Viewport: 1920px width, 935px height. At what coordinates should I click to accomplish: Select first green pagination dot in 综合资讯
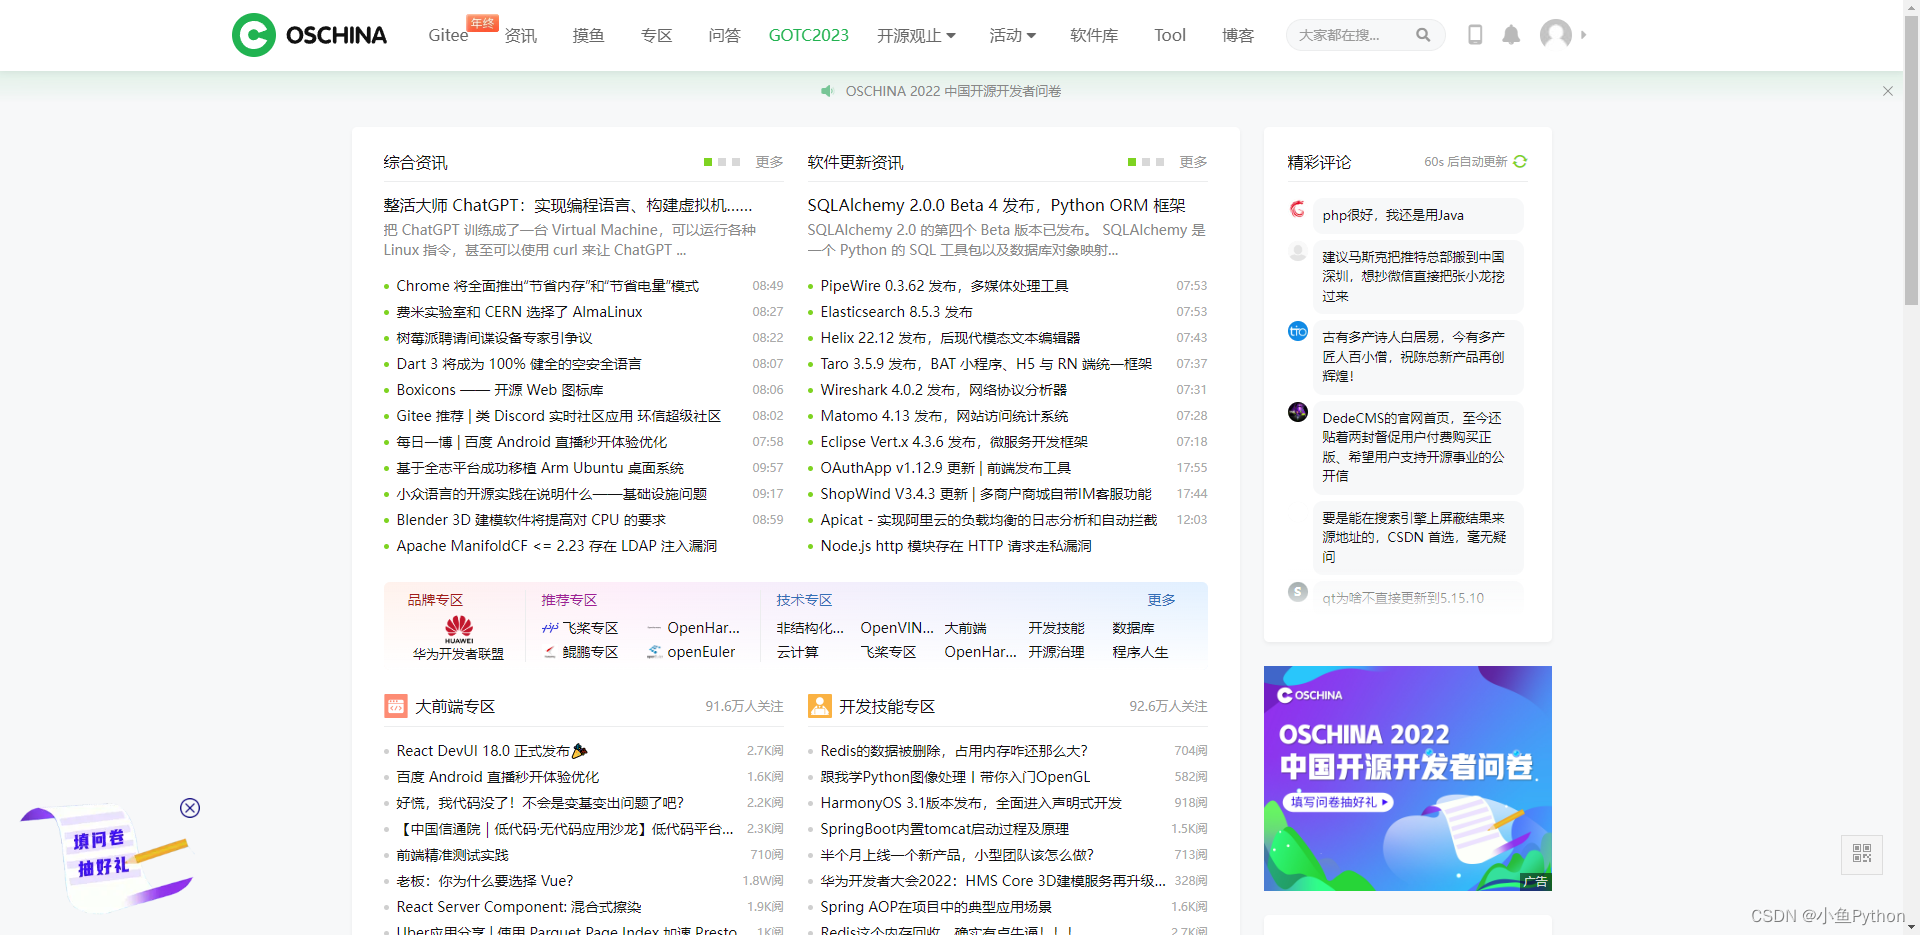[x=708, y=162]
